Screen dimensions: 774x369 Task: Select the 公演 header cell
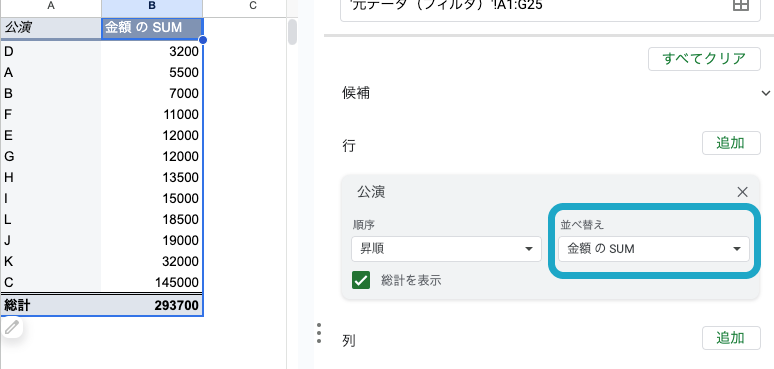click(x=51, y=28)
